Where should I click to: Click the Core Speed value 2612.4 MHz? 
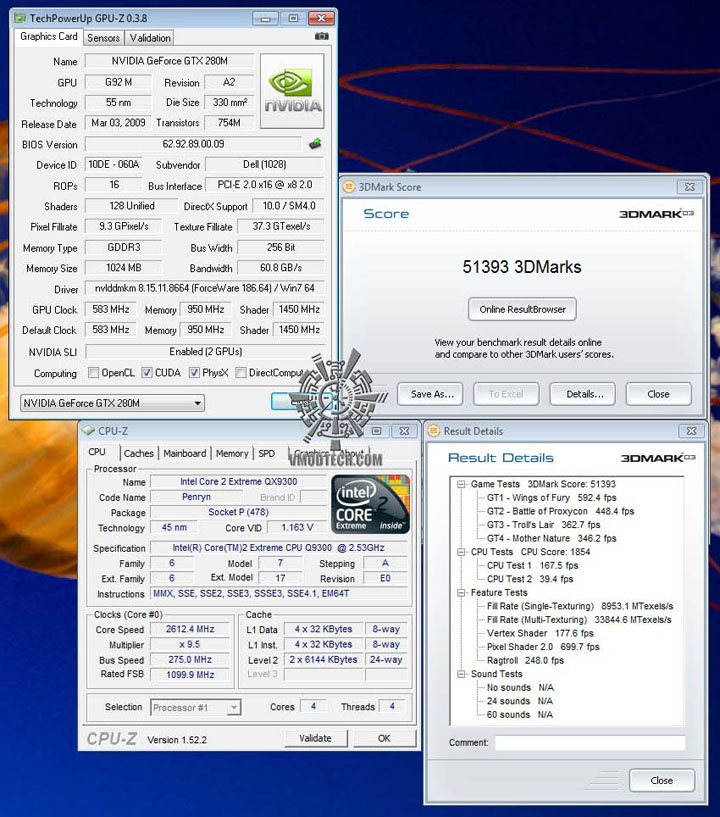coord(190,629)
